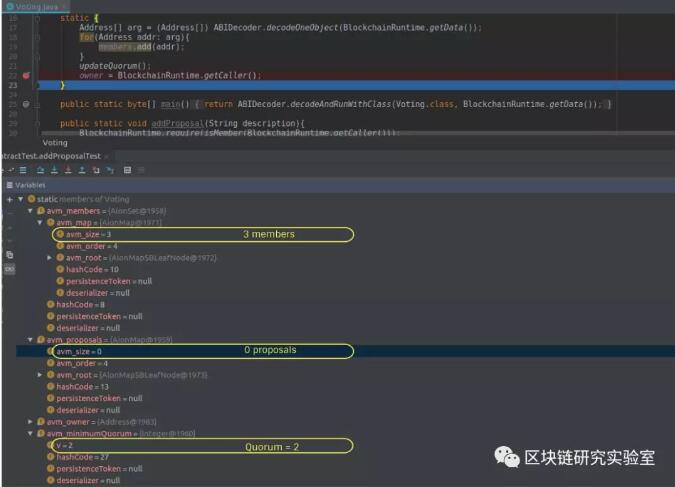Expand the avm_owner tree node
This screenshot has height=487, width=675.
coord(30,422)
